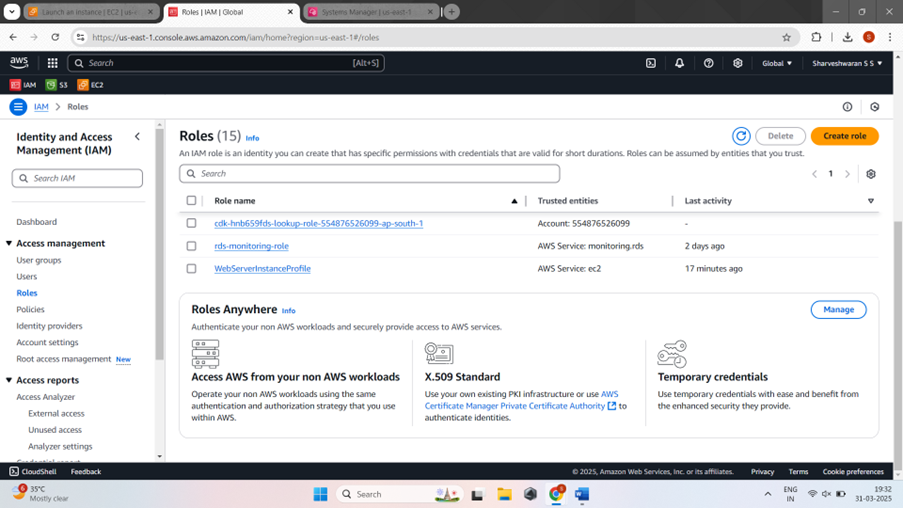Image resolution: width=903 pixels, height=508 pixels.
Task: Open AWS Certificate Manager Private CA link
Action: click(521, 400)
